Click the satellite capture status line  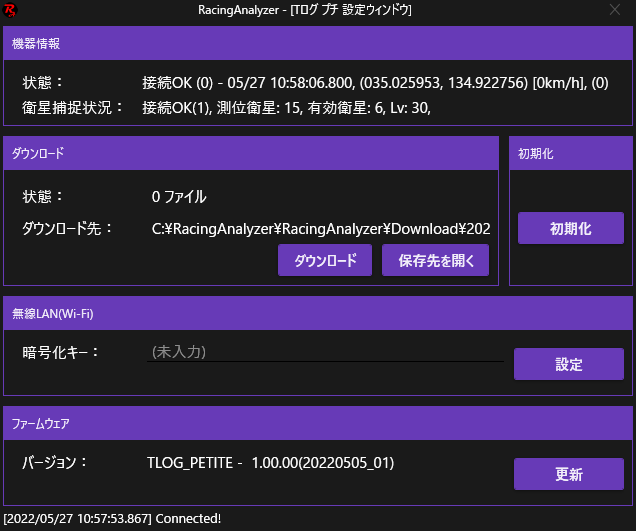286,107
